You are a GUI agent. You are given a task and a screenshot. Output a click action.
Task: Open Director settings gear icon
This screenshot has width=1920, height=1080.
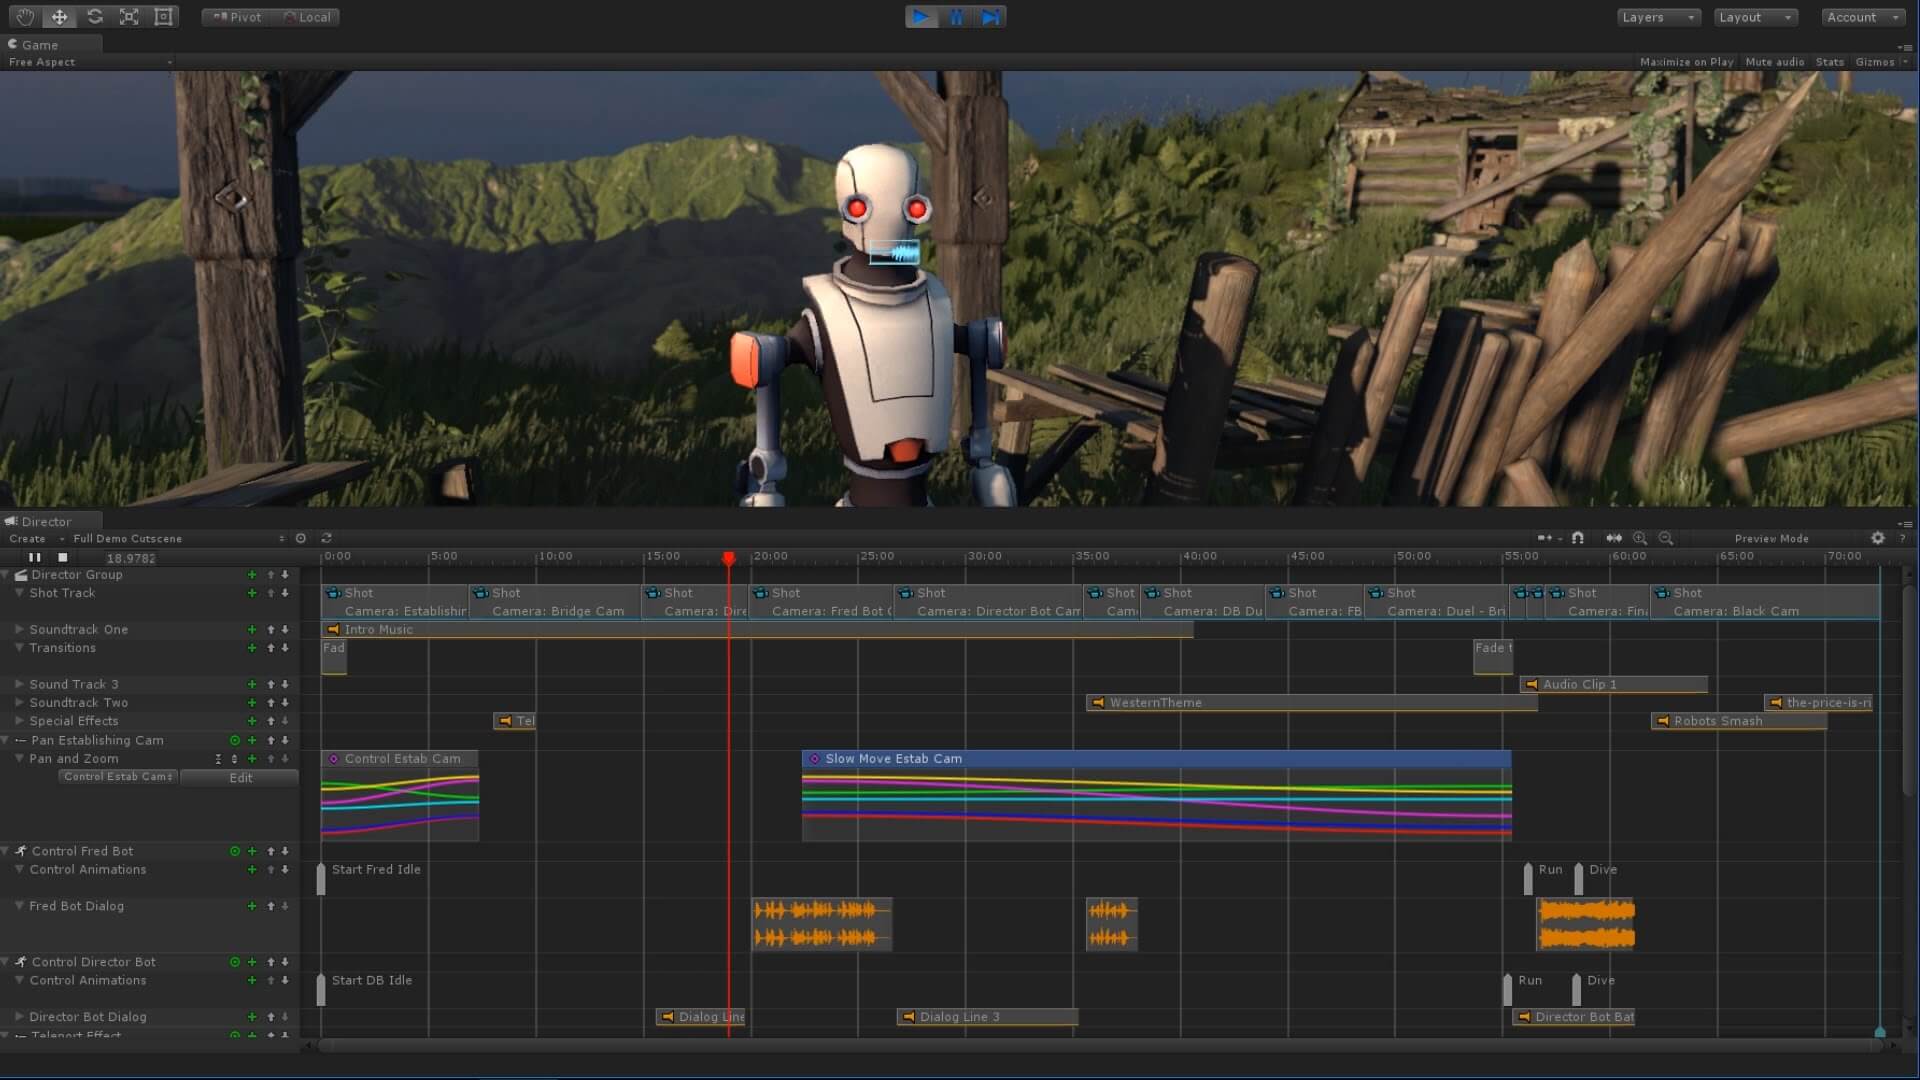[1878, 538]
